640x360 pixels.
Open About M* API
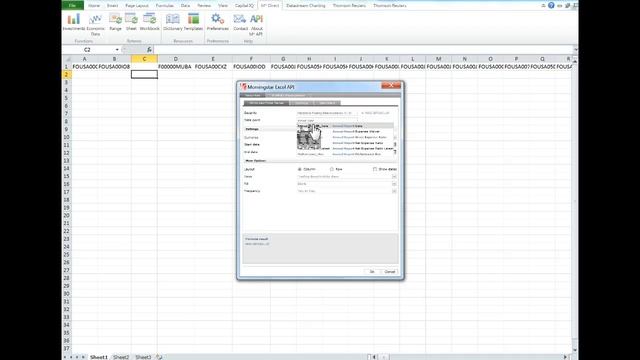coord(256,24)
